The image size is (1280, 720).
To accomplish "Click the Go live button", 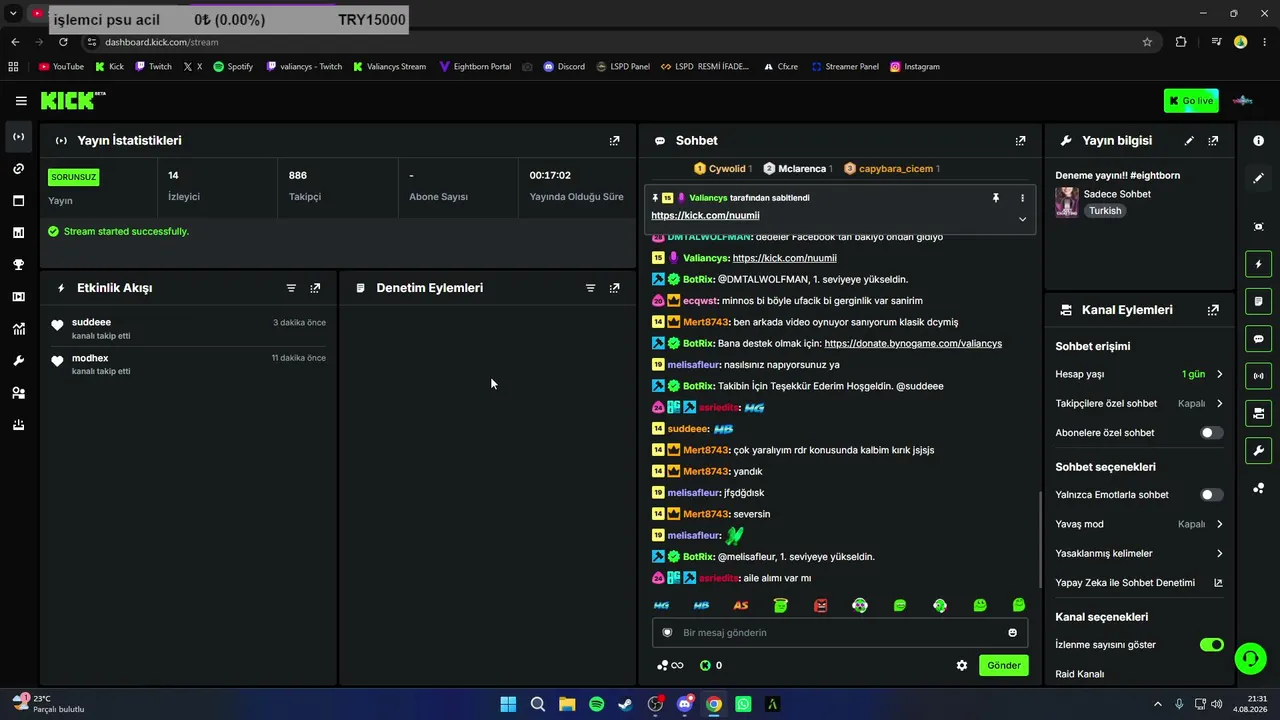I will pyautogui.click(x=1191, y=101).
